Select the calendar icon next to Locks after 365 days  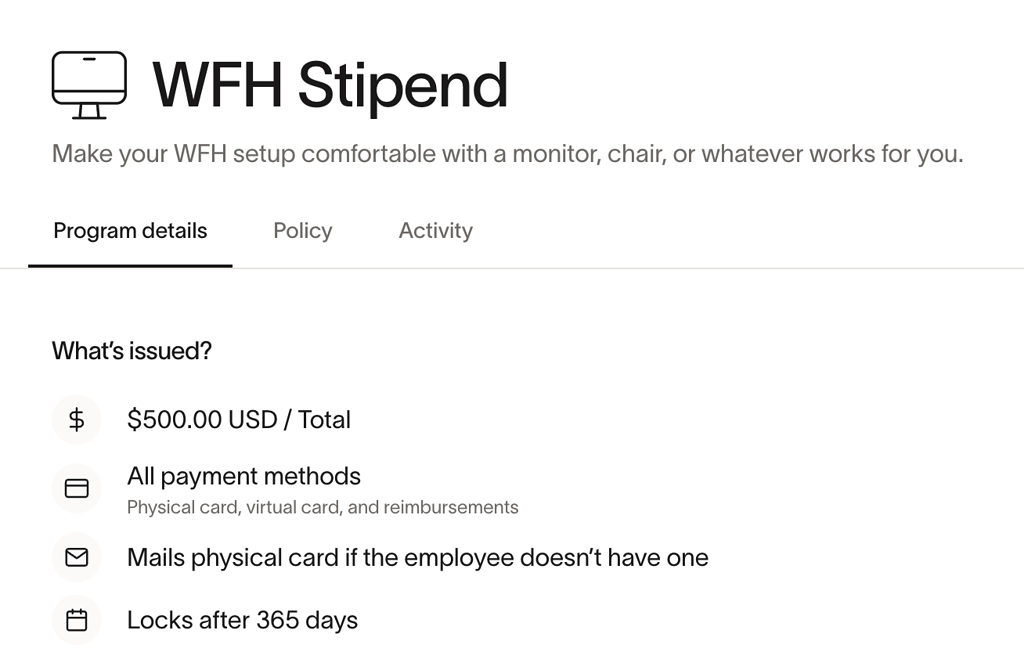[x=77, y=620]
